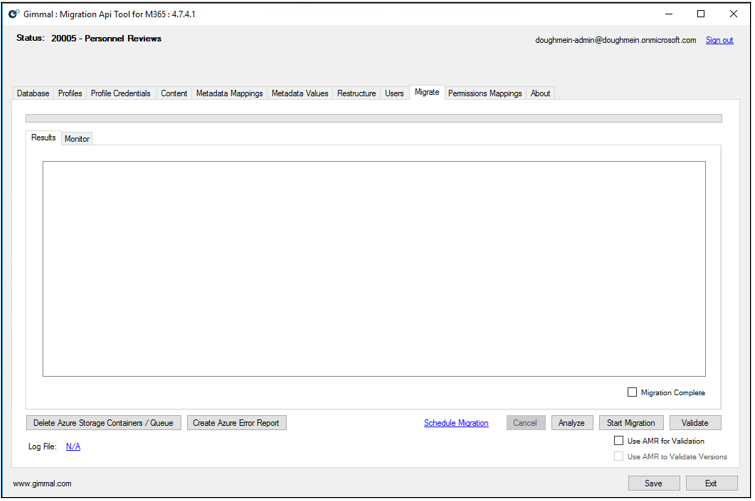This screenshot has height=501, width=755.
Task: Run the Validate button
Action: tap(695, 423)
